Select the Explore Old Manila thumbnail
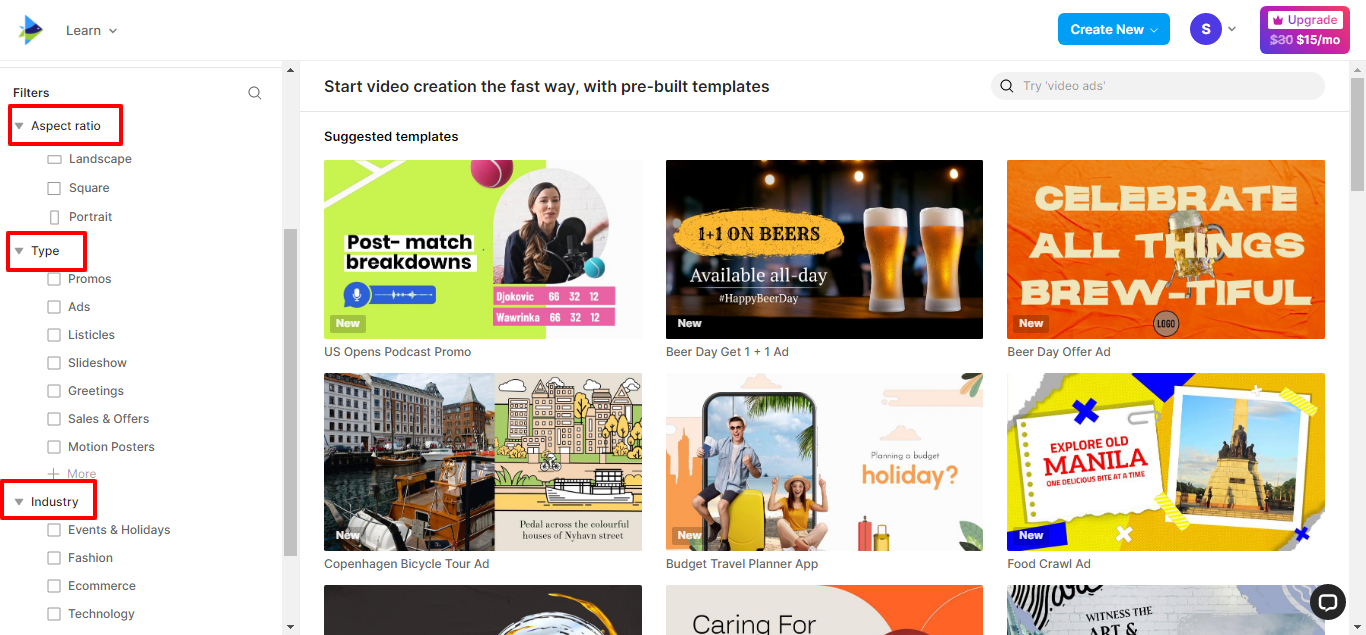This screenshot has width=1366, height=635. coord(1166,462)
